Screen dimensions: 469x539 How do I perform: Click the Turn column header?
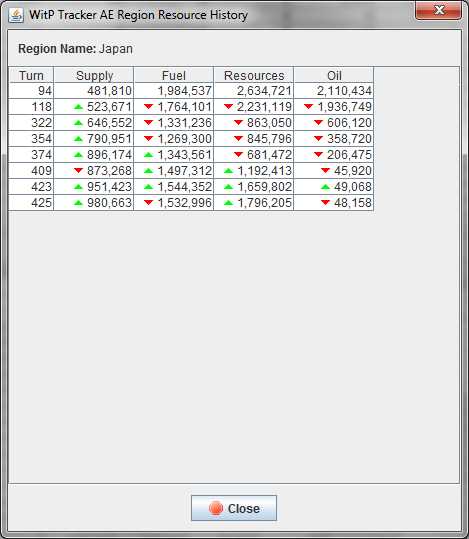pos(31,75)
